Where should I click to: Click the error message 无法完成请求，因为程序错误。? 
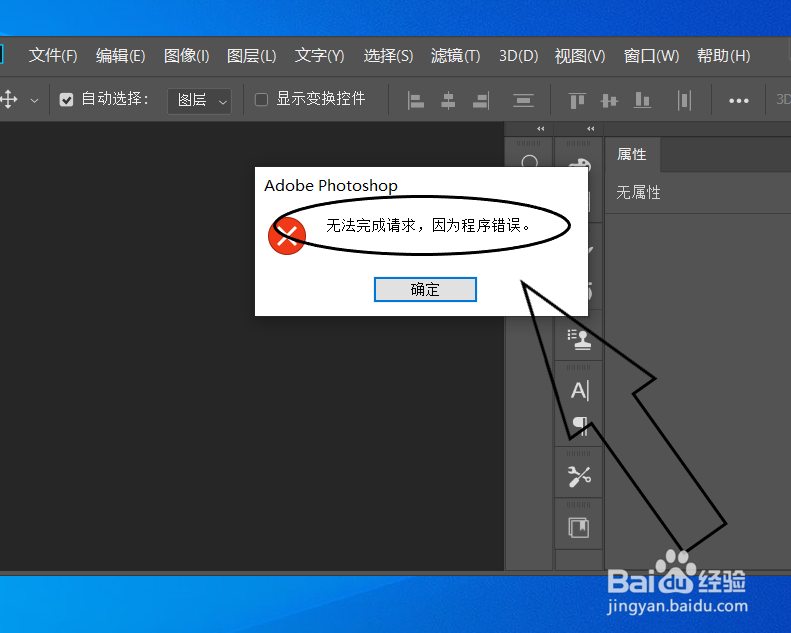(428, 225)
